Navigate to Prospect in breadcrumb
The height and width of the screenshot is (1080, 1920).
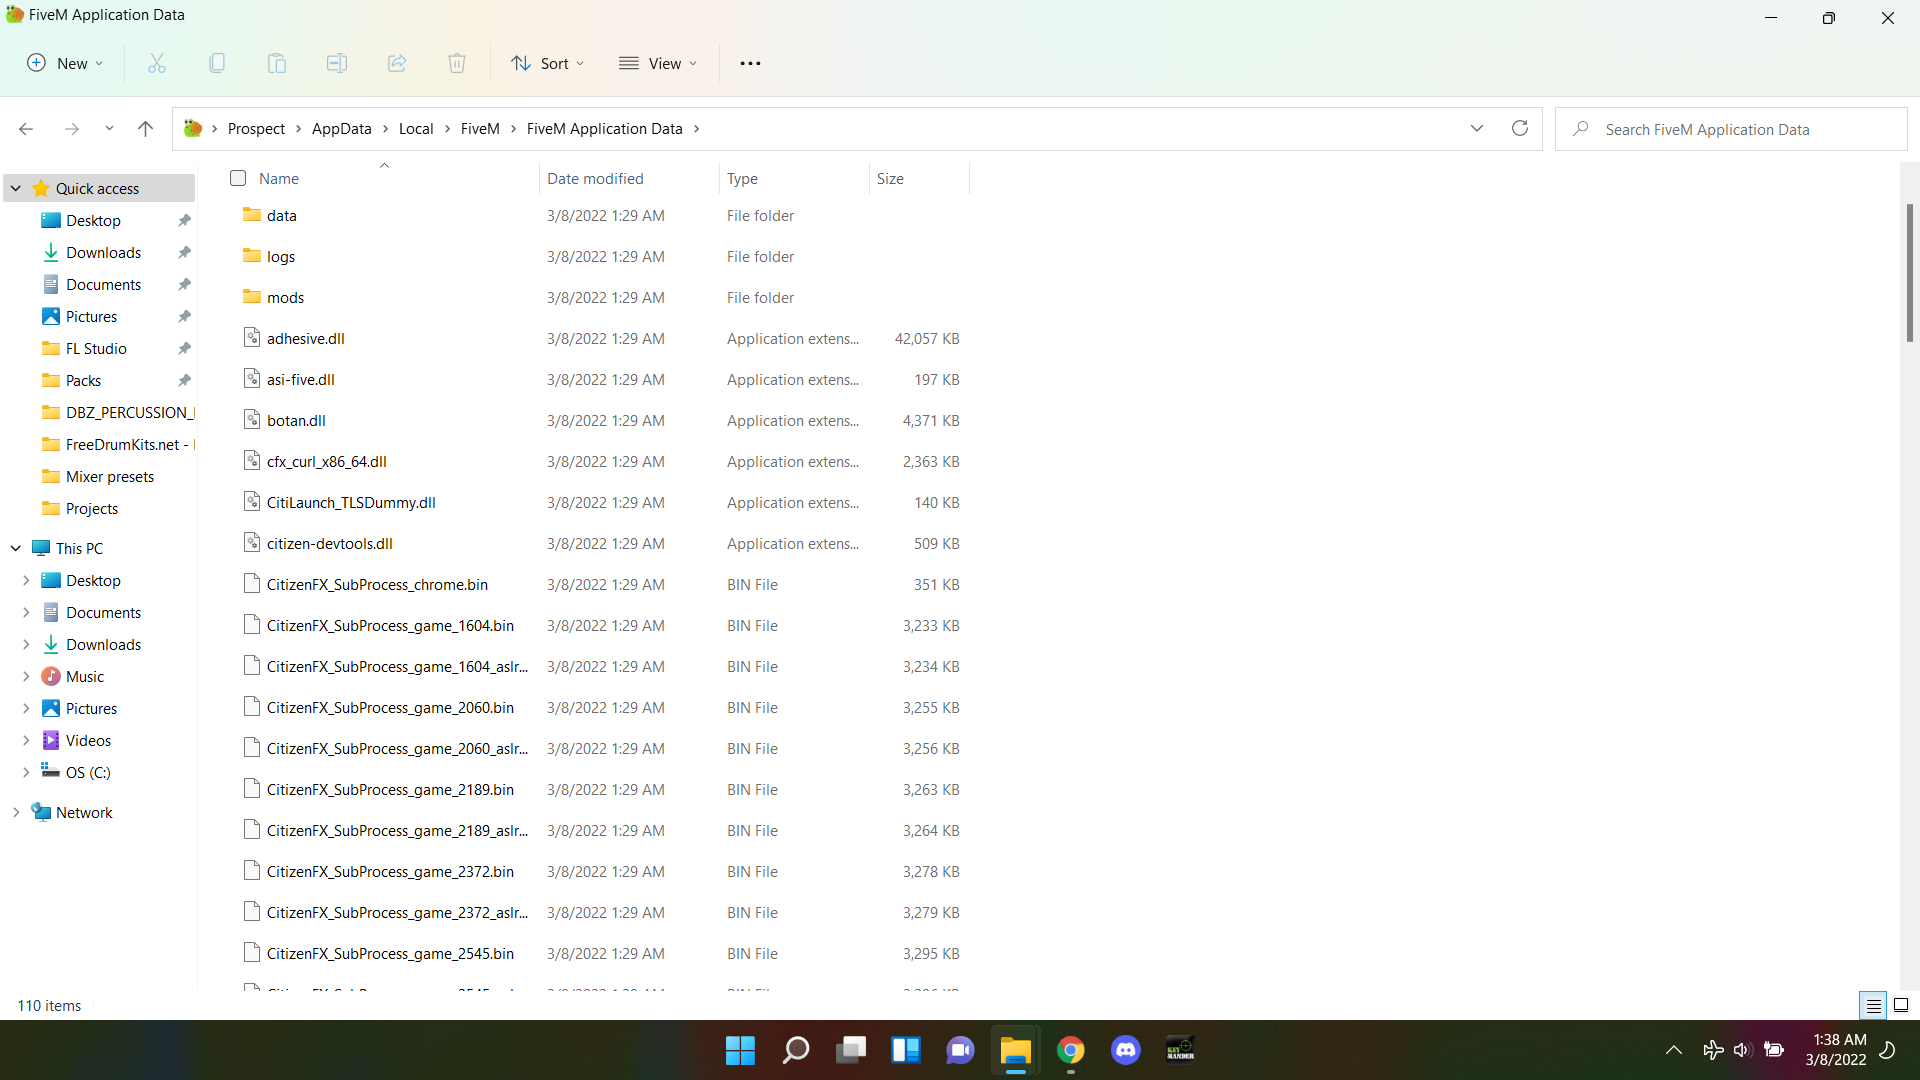(256, 129)
